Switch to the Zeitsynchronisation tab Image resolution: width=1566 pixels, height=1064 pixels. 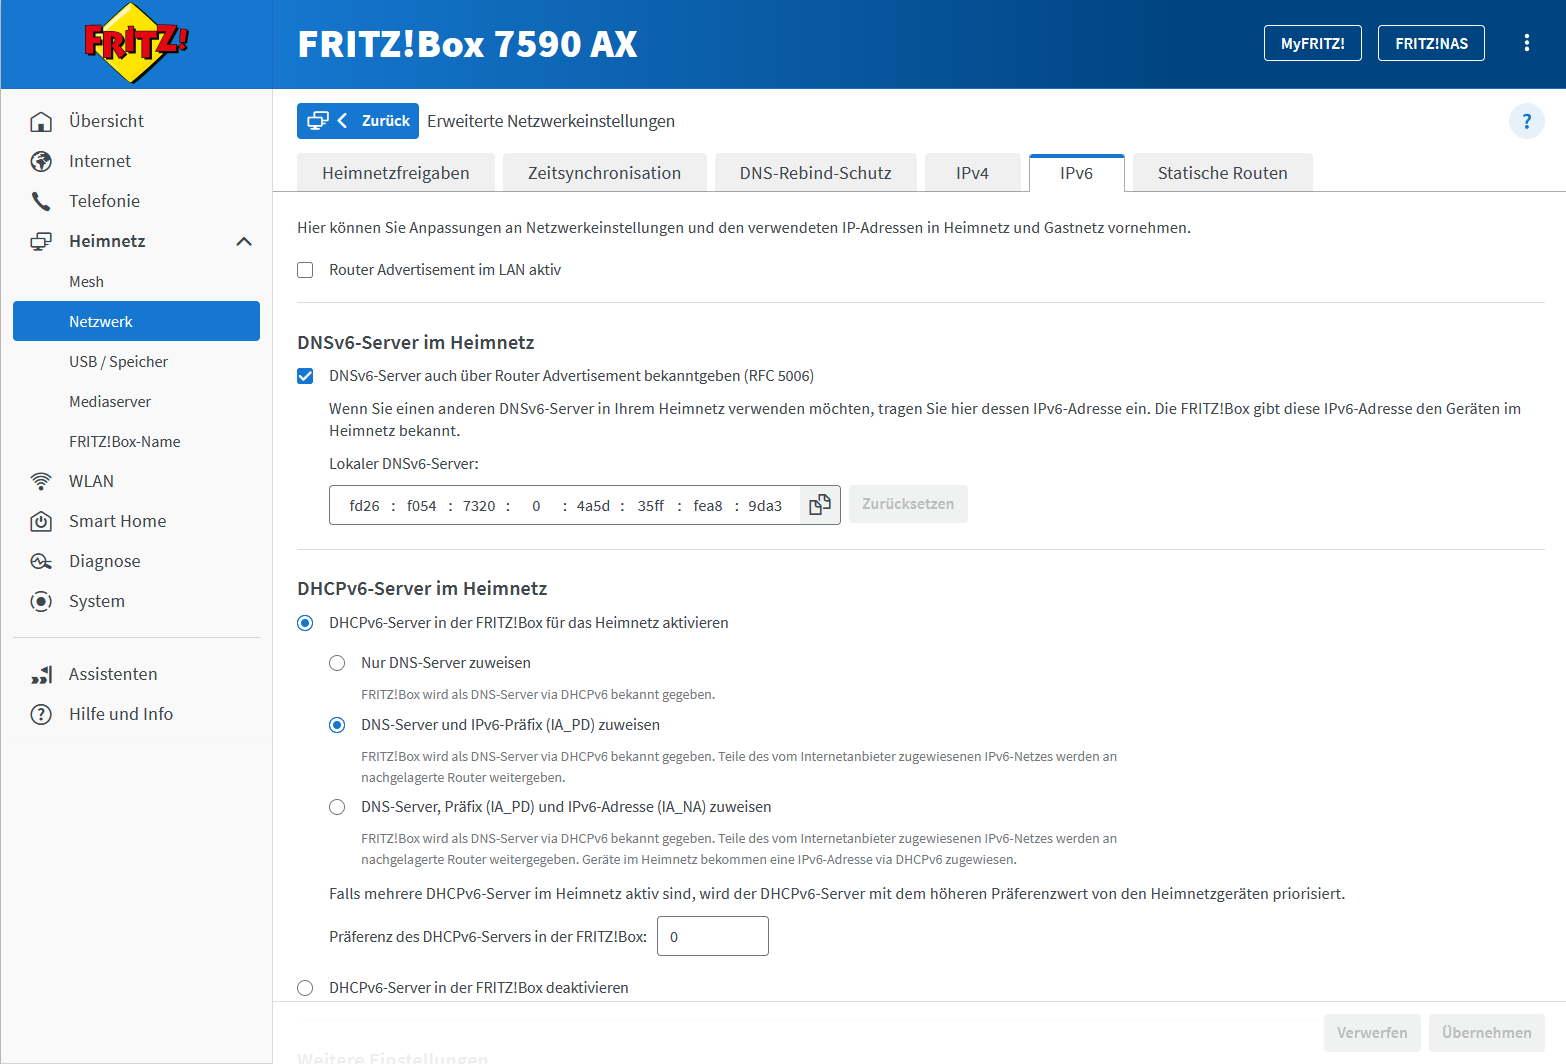click(605, 173)
